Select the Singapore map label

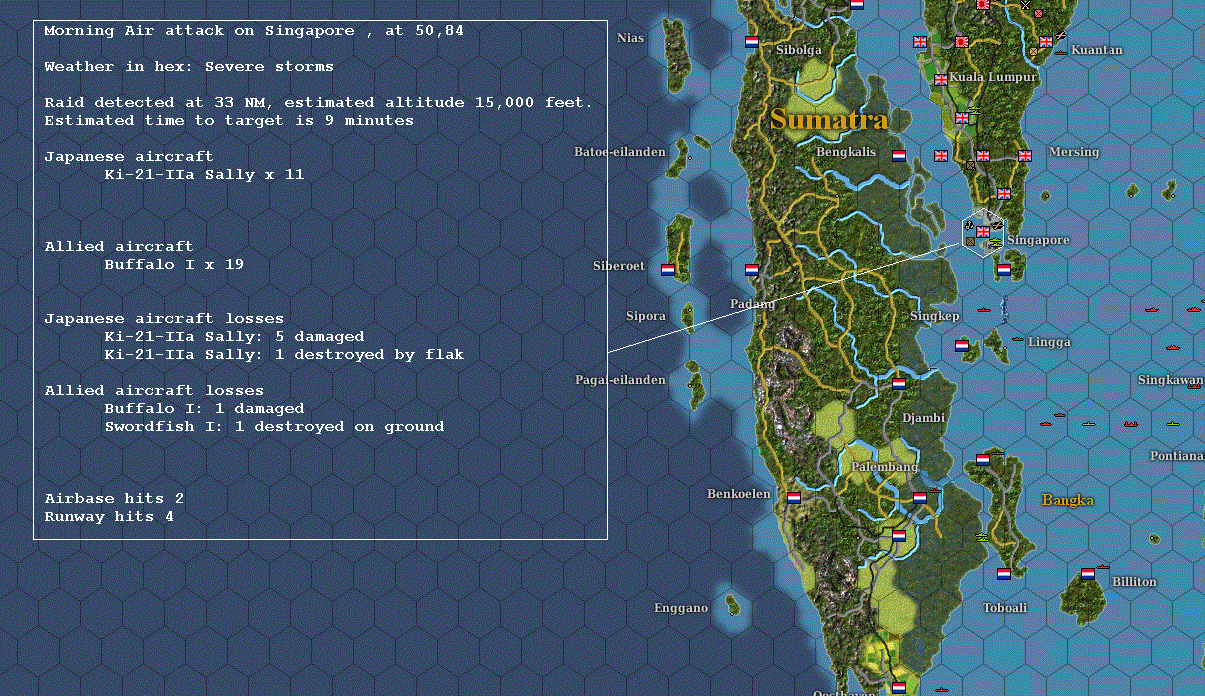click(x=1038, y=240)
